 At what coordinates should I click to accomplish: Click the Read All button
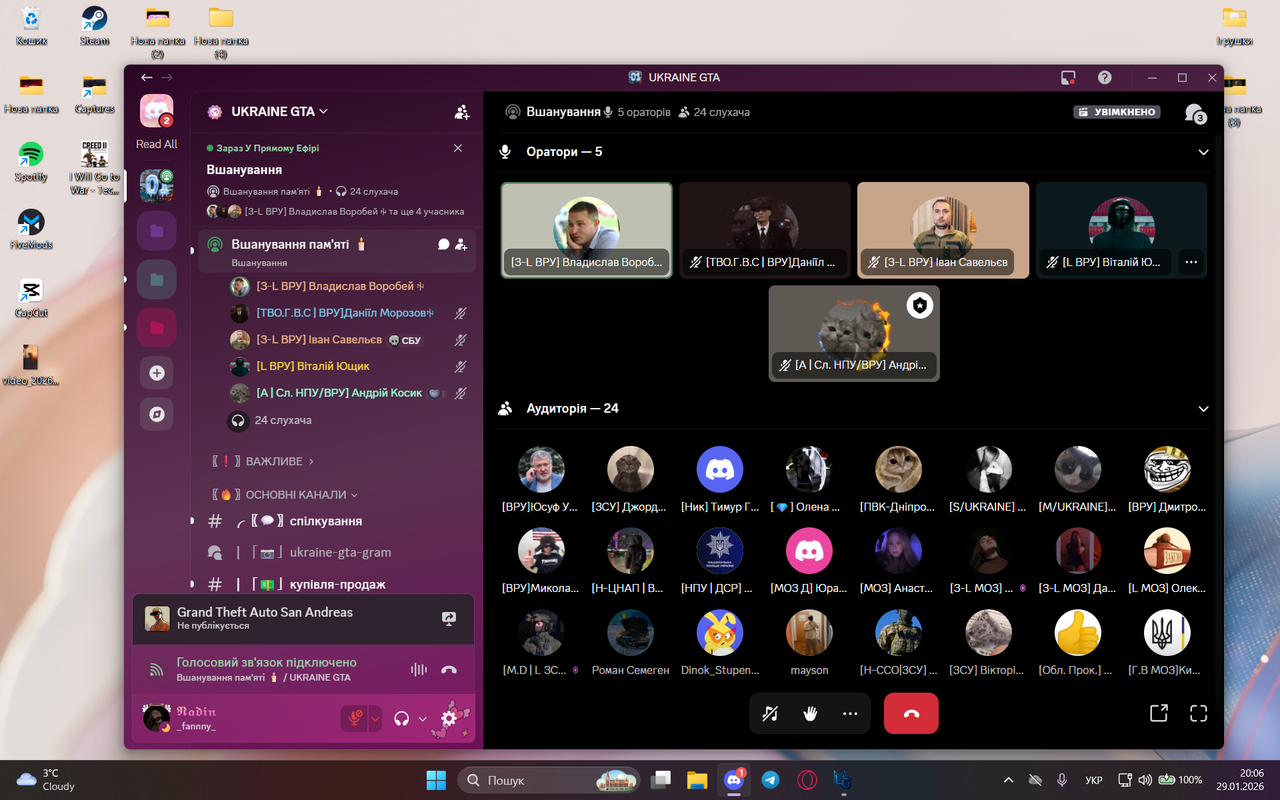156,144
